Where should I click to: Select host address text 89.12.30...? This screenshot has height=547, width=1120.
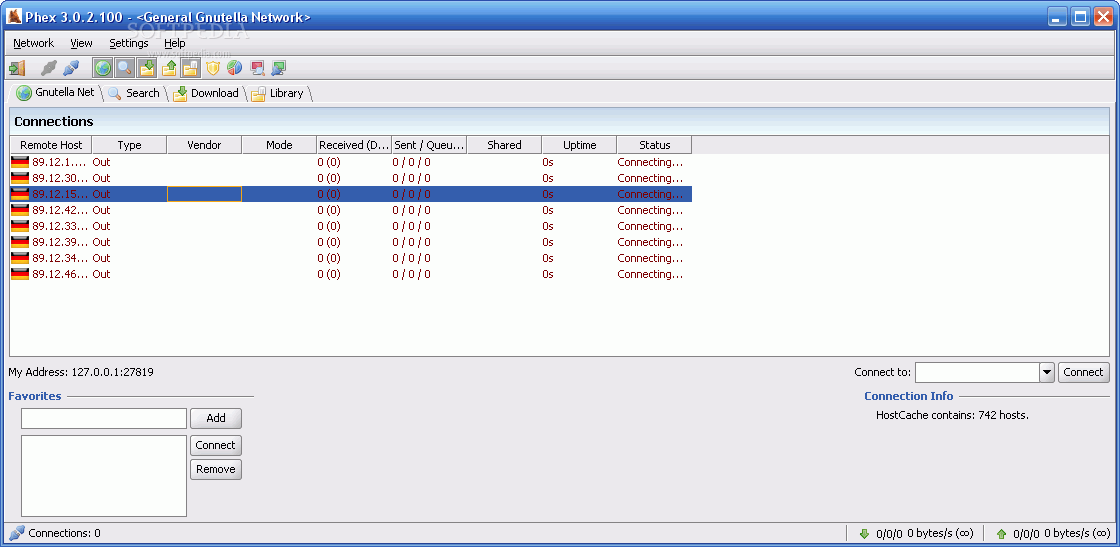61,178
